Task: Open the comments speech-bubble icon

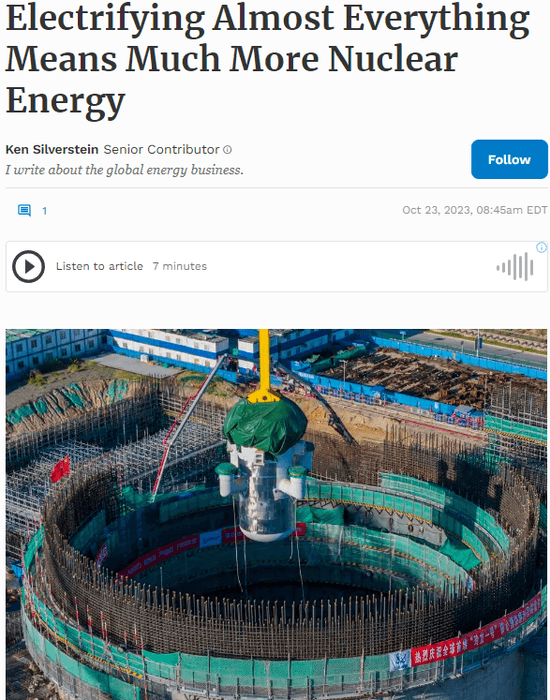Action: [24, 210]
